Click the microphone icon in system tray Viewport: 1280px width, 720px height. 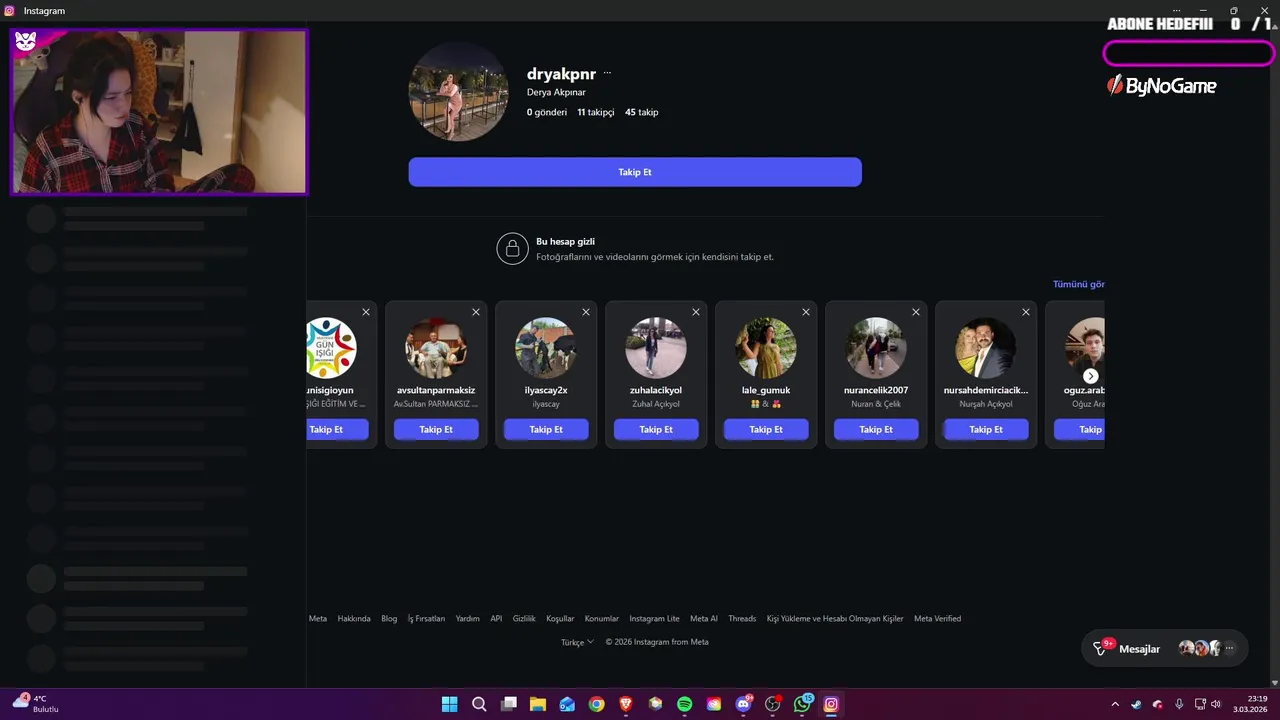coord(1179,704)
